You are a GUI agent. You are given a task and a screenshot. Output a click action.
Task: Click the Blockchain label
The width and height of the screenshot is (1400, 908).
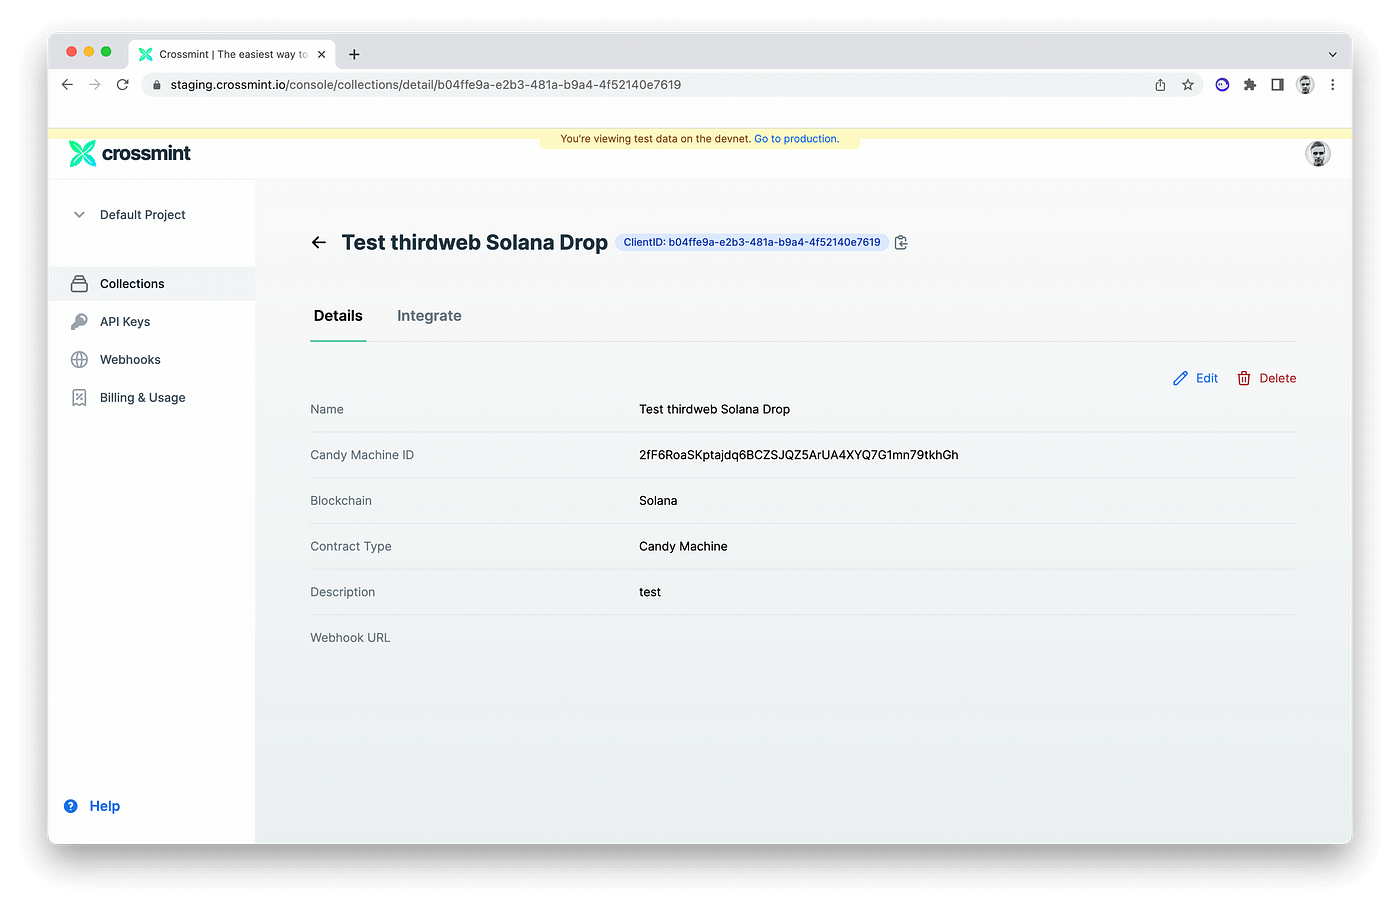[341, 501]
